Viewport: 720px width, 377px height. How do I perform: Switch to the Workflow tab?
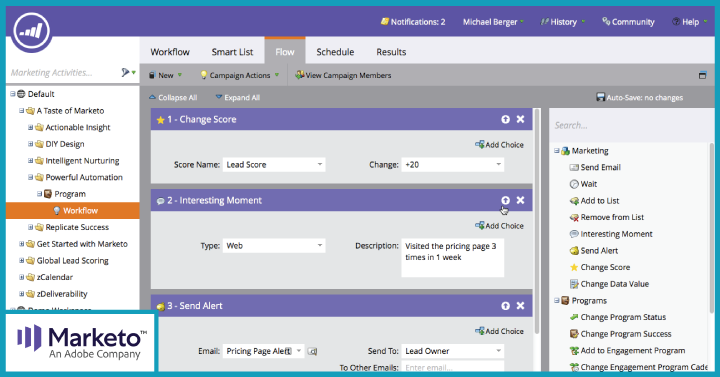pos(170,52)
